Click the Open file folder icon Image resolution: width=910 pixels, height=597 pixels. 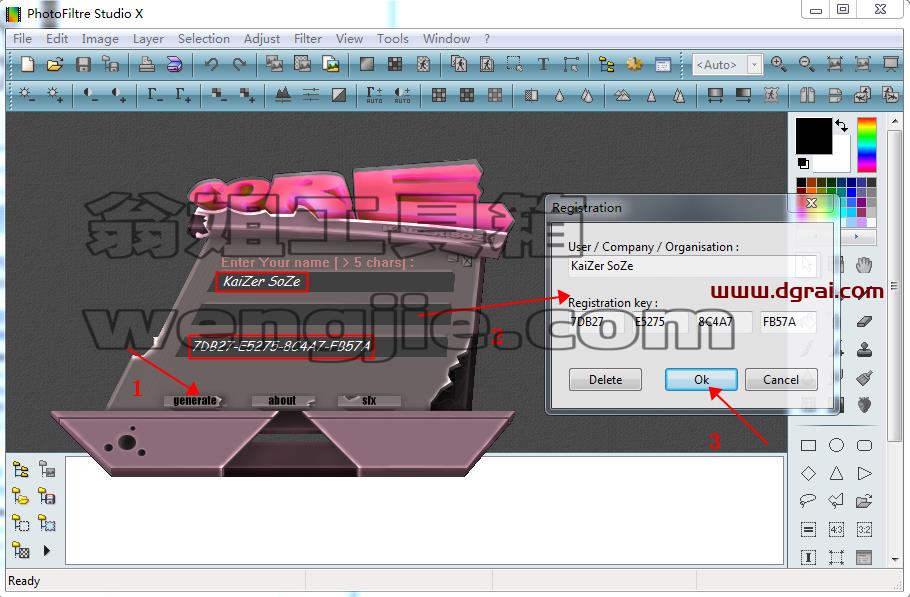pyautogui.click(x=55, y=64)
